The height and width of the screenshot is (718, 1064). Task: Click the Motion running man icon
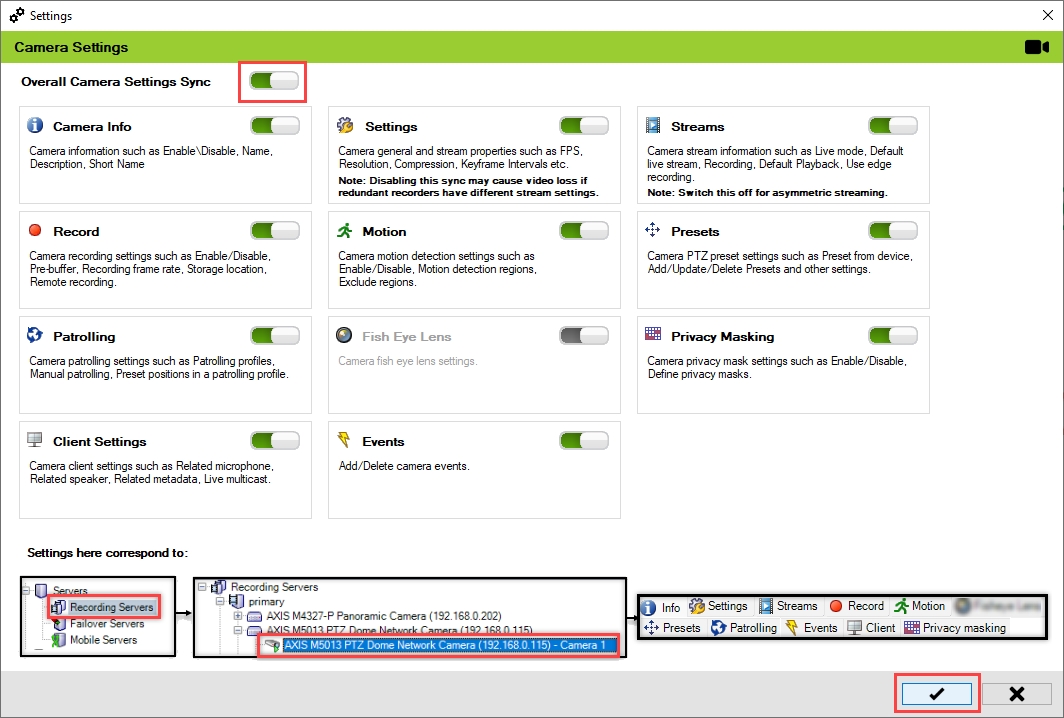click(x=345, y=231)
